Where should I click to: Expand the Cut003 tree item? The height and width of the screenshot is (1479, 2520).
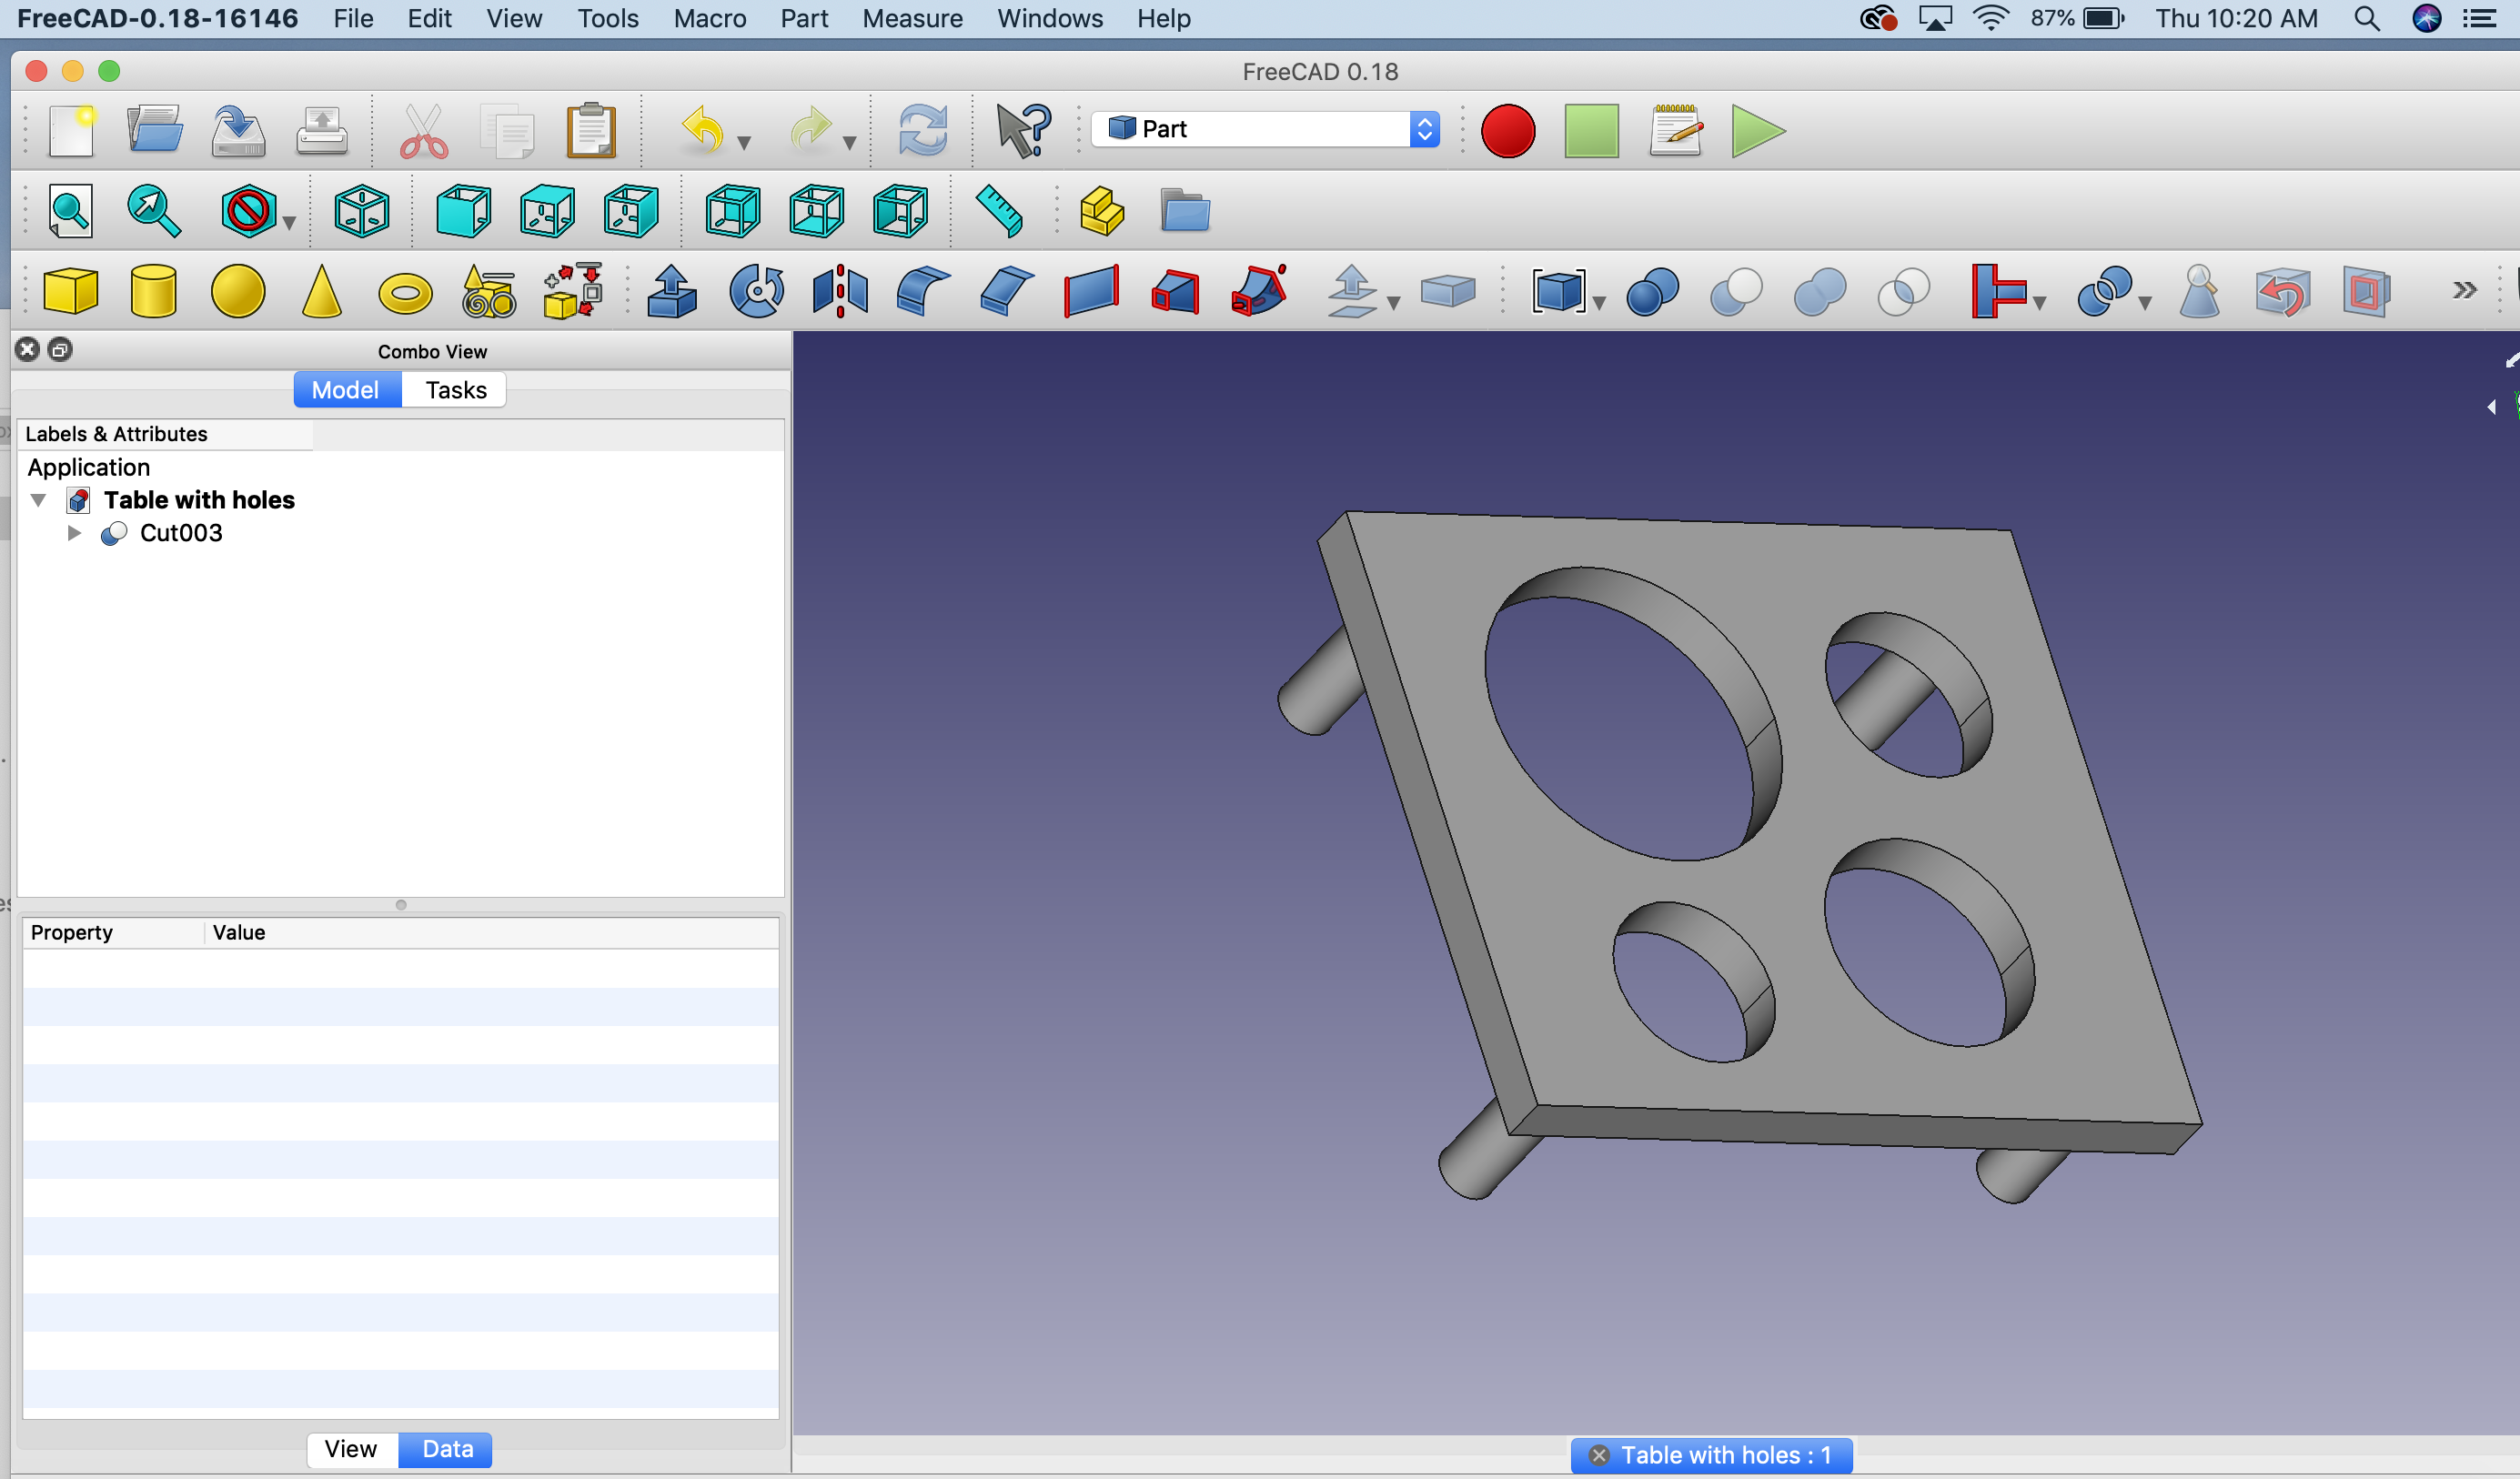74,533
